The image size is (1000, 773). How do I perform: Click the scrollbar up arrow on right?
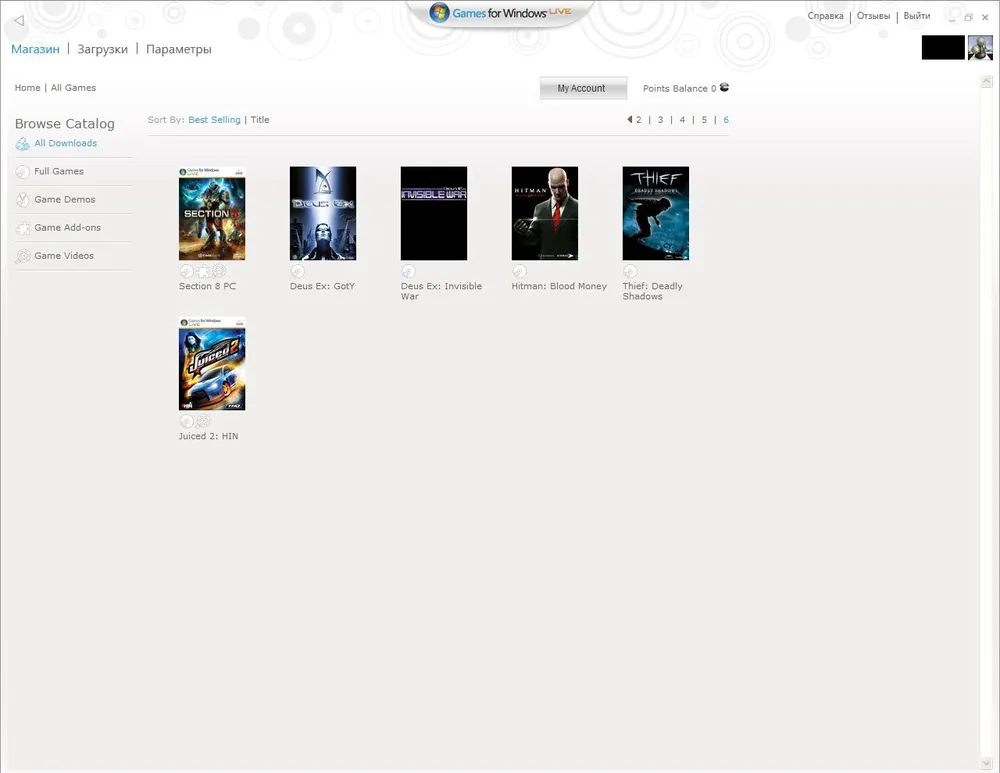click(988, 82)
